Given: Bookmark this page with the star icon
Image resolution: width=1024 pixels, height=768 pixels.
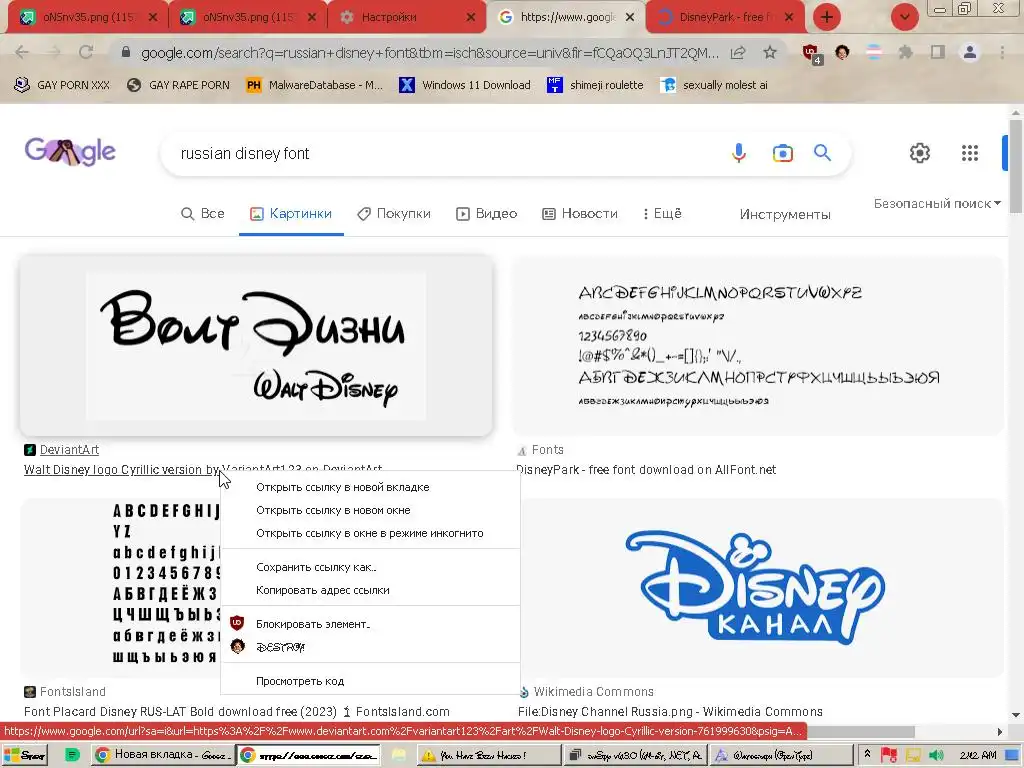Looking at the screenshot, I should (x=770, y=53).
